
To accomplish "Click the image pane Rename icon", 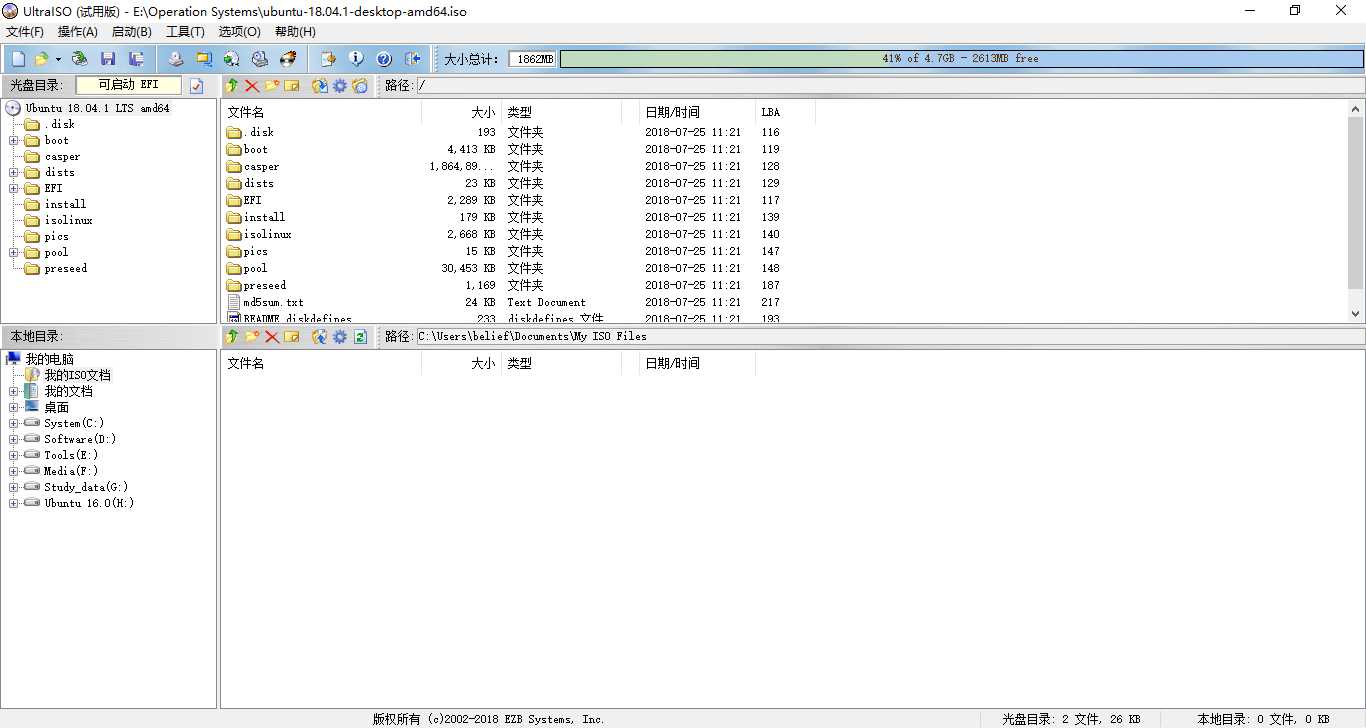I will tap(291, 86).
